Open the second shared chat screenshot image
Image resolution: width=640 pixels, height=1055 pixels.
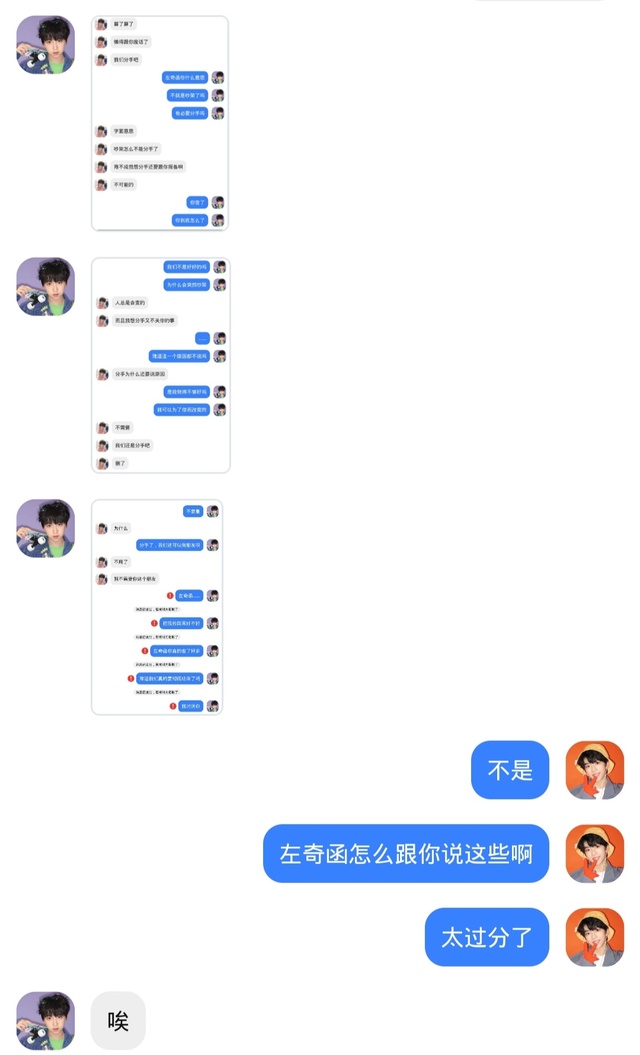click(161, 365)
